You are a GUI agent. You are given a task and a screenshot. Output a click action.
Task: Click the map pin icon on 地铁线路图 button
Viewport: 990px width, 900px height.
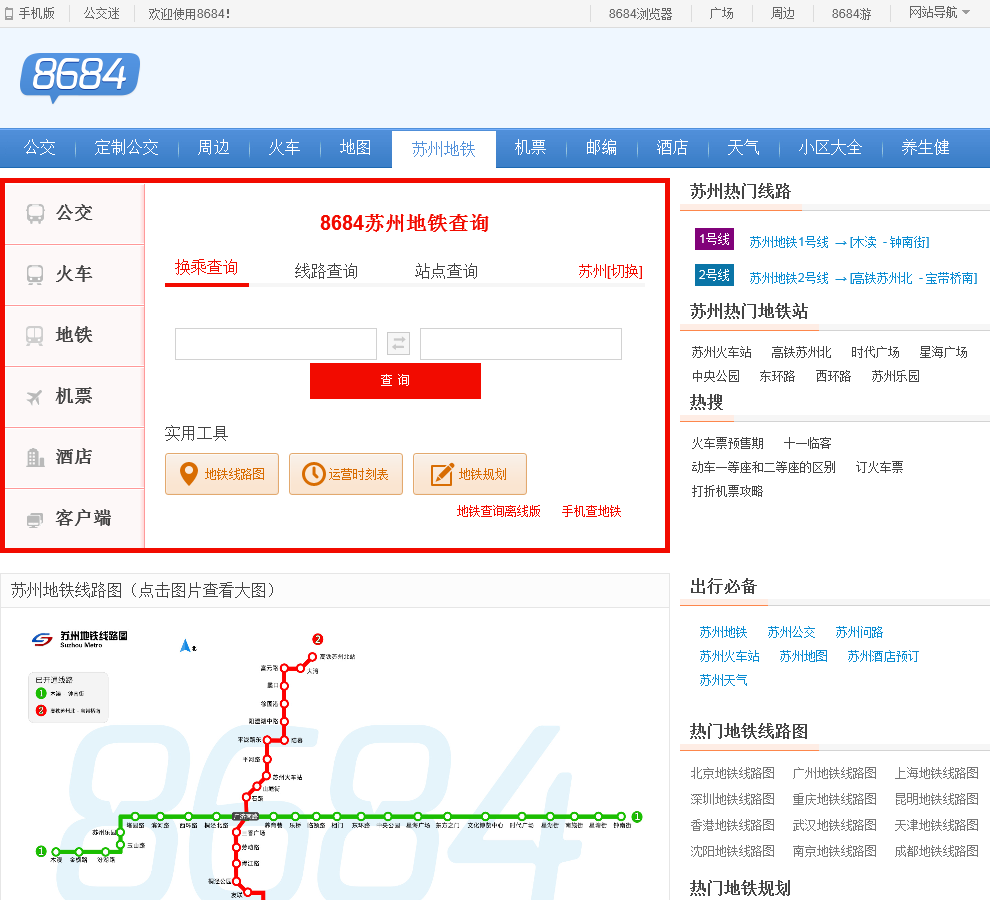189,474
